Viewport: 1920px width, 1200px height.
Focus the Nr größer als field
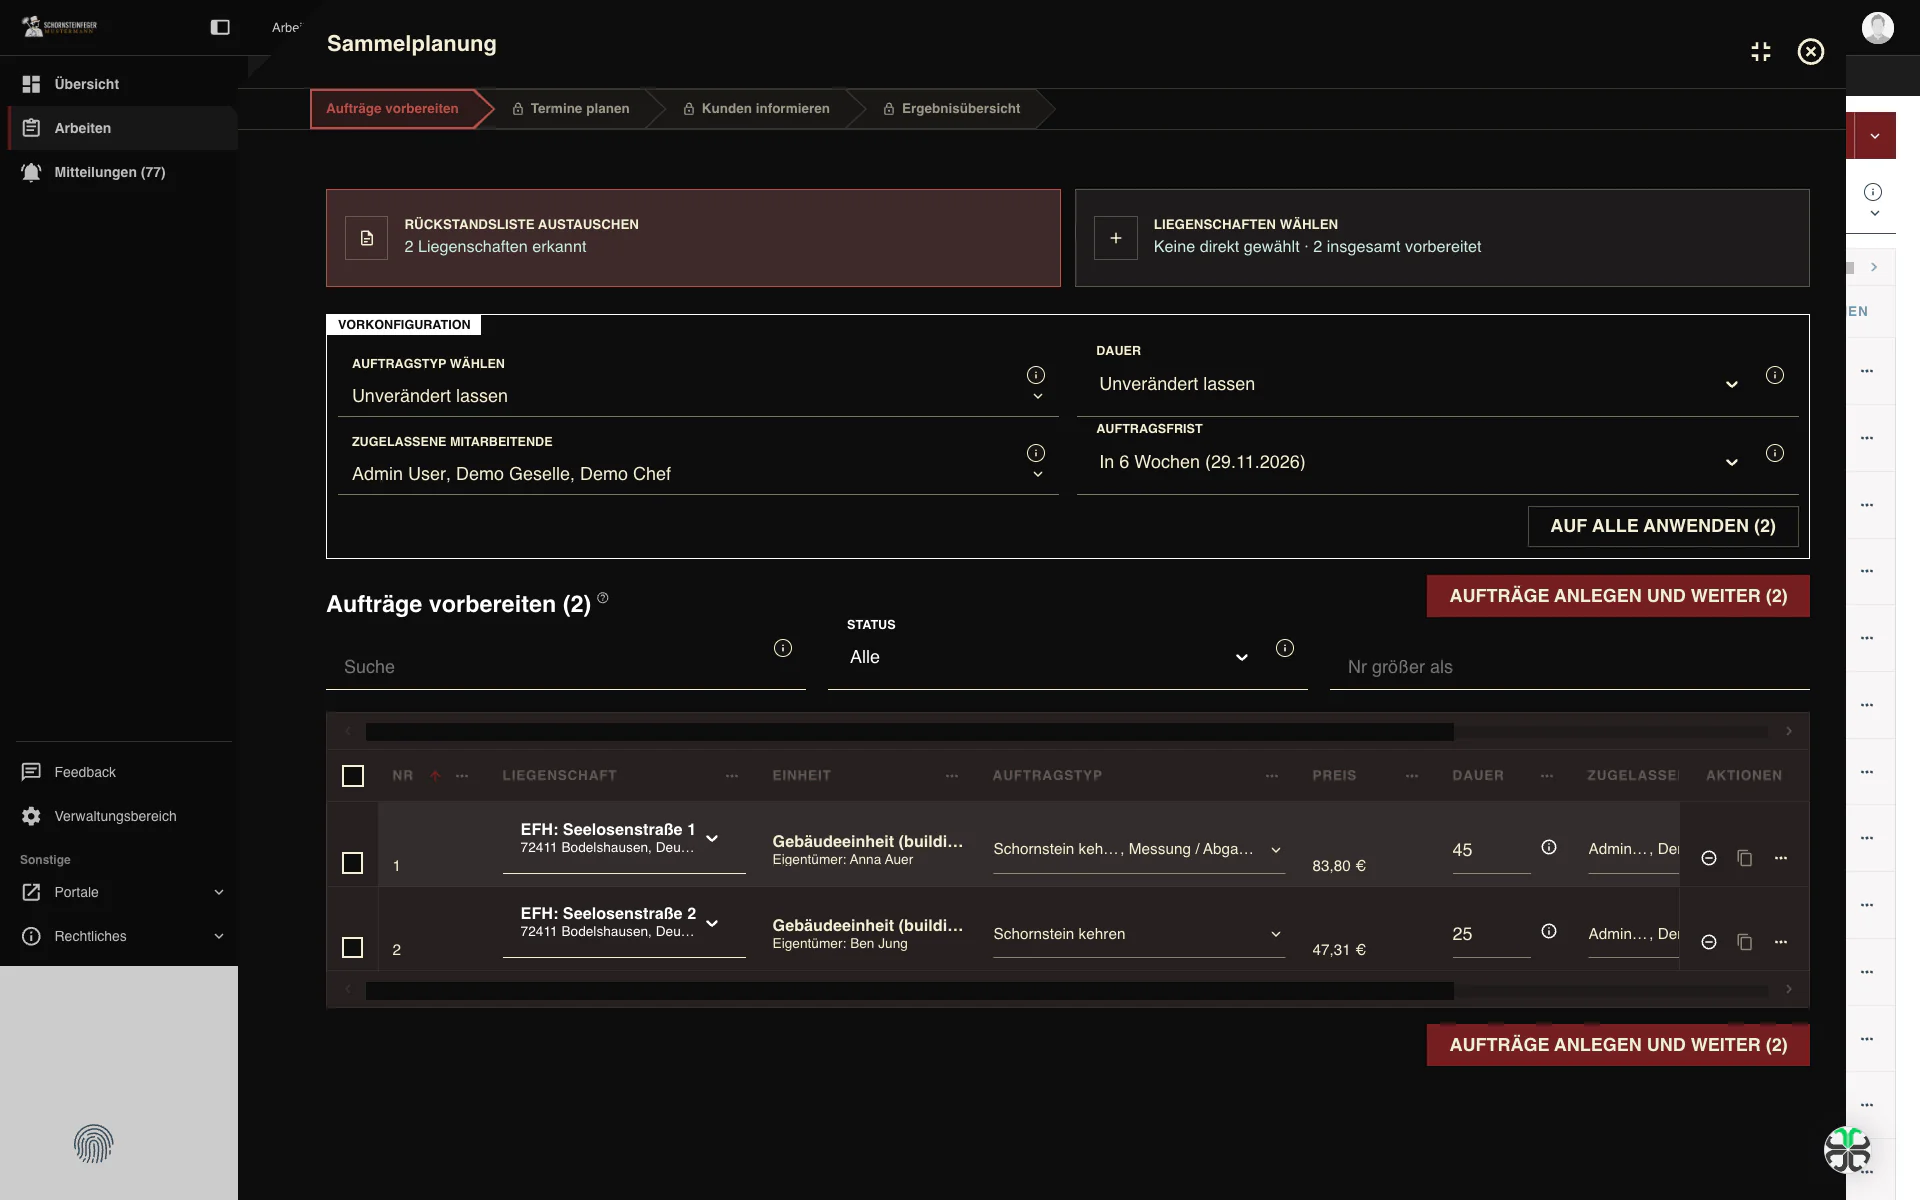[1570, 667]
